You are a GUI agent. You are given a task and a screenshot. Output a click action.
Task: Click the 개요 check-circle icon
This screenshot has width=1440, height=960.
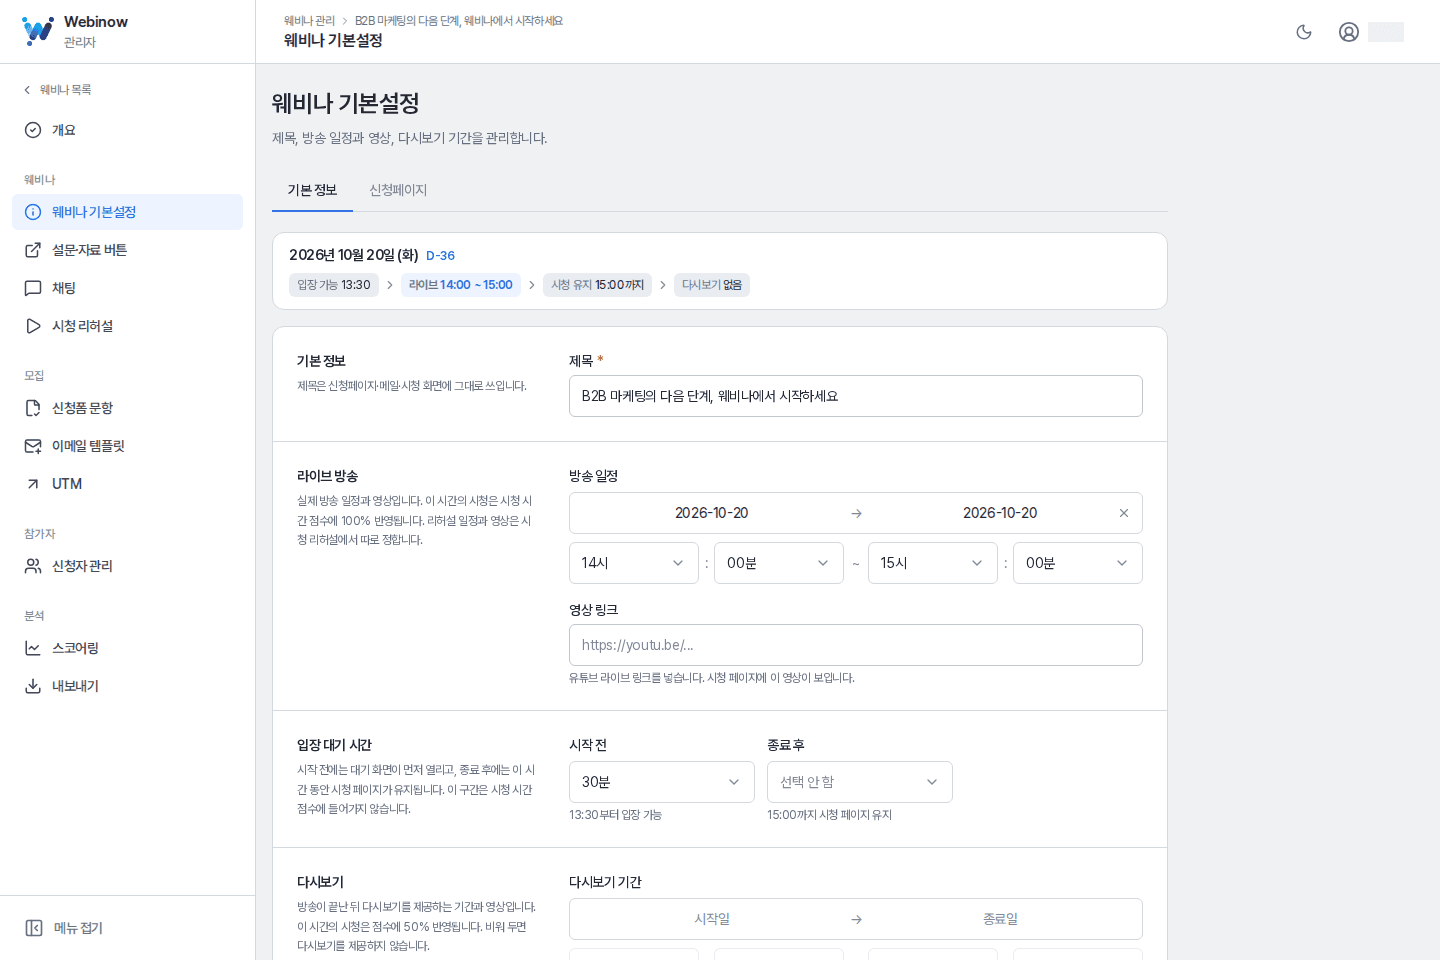click(33, 130)
